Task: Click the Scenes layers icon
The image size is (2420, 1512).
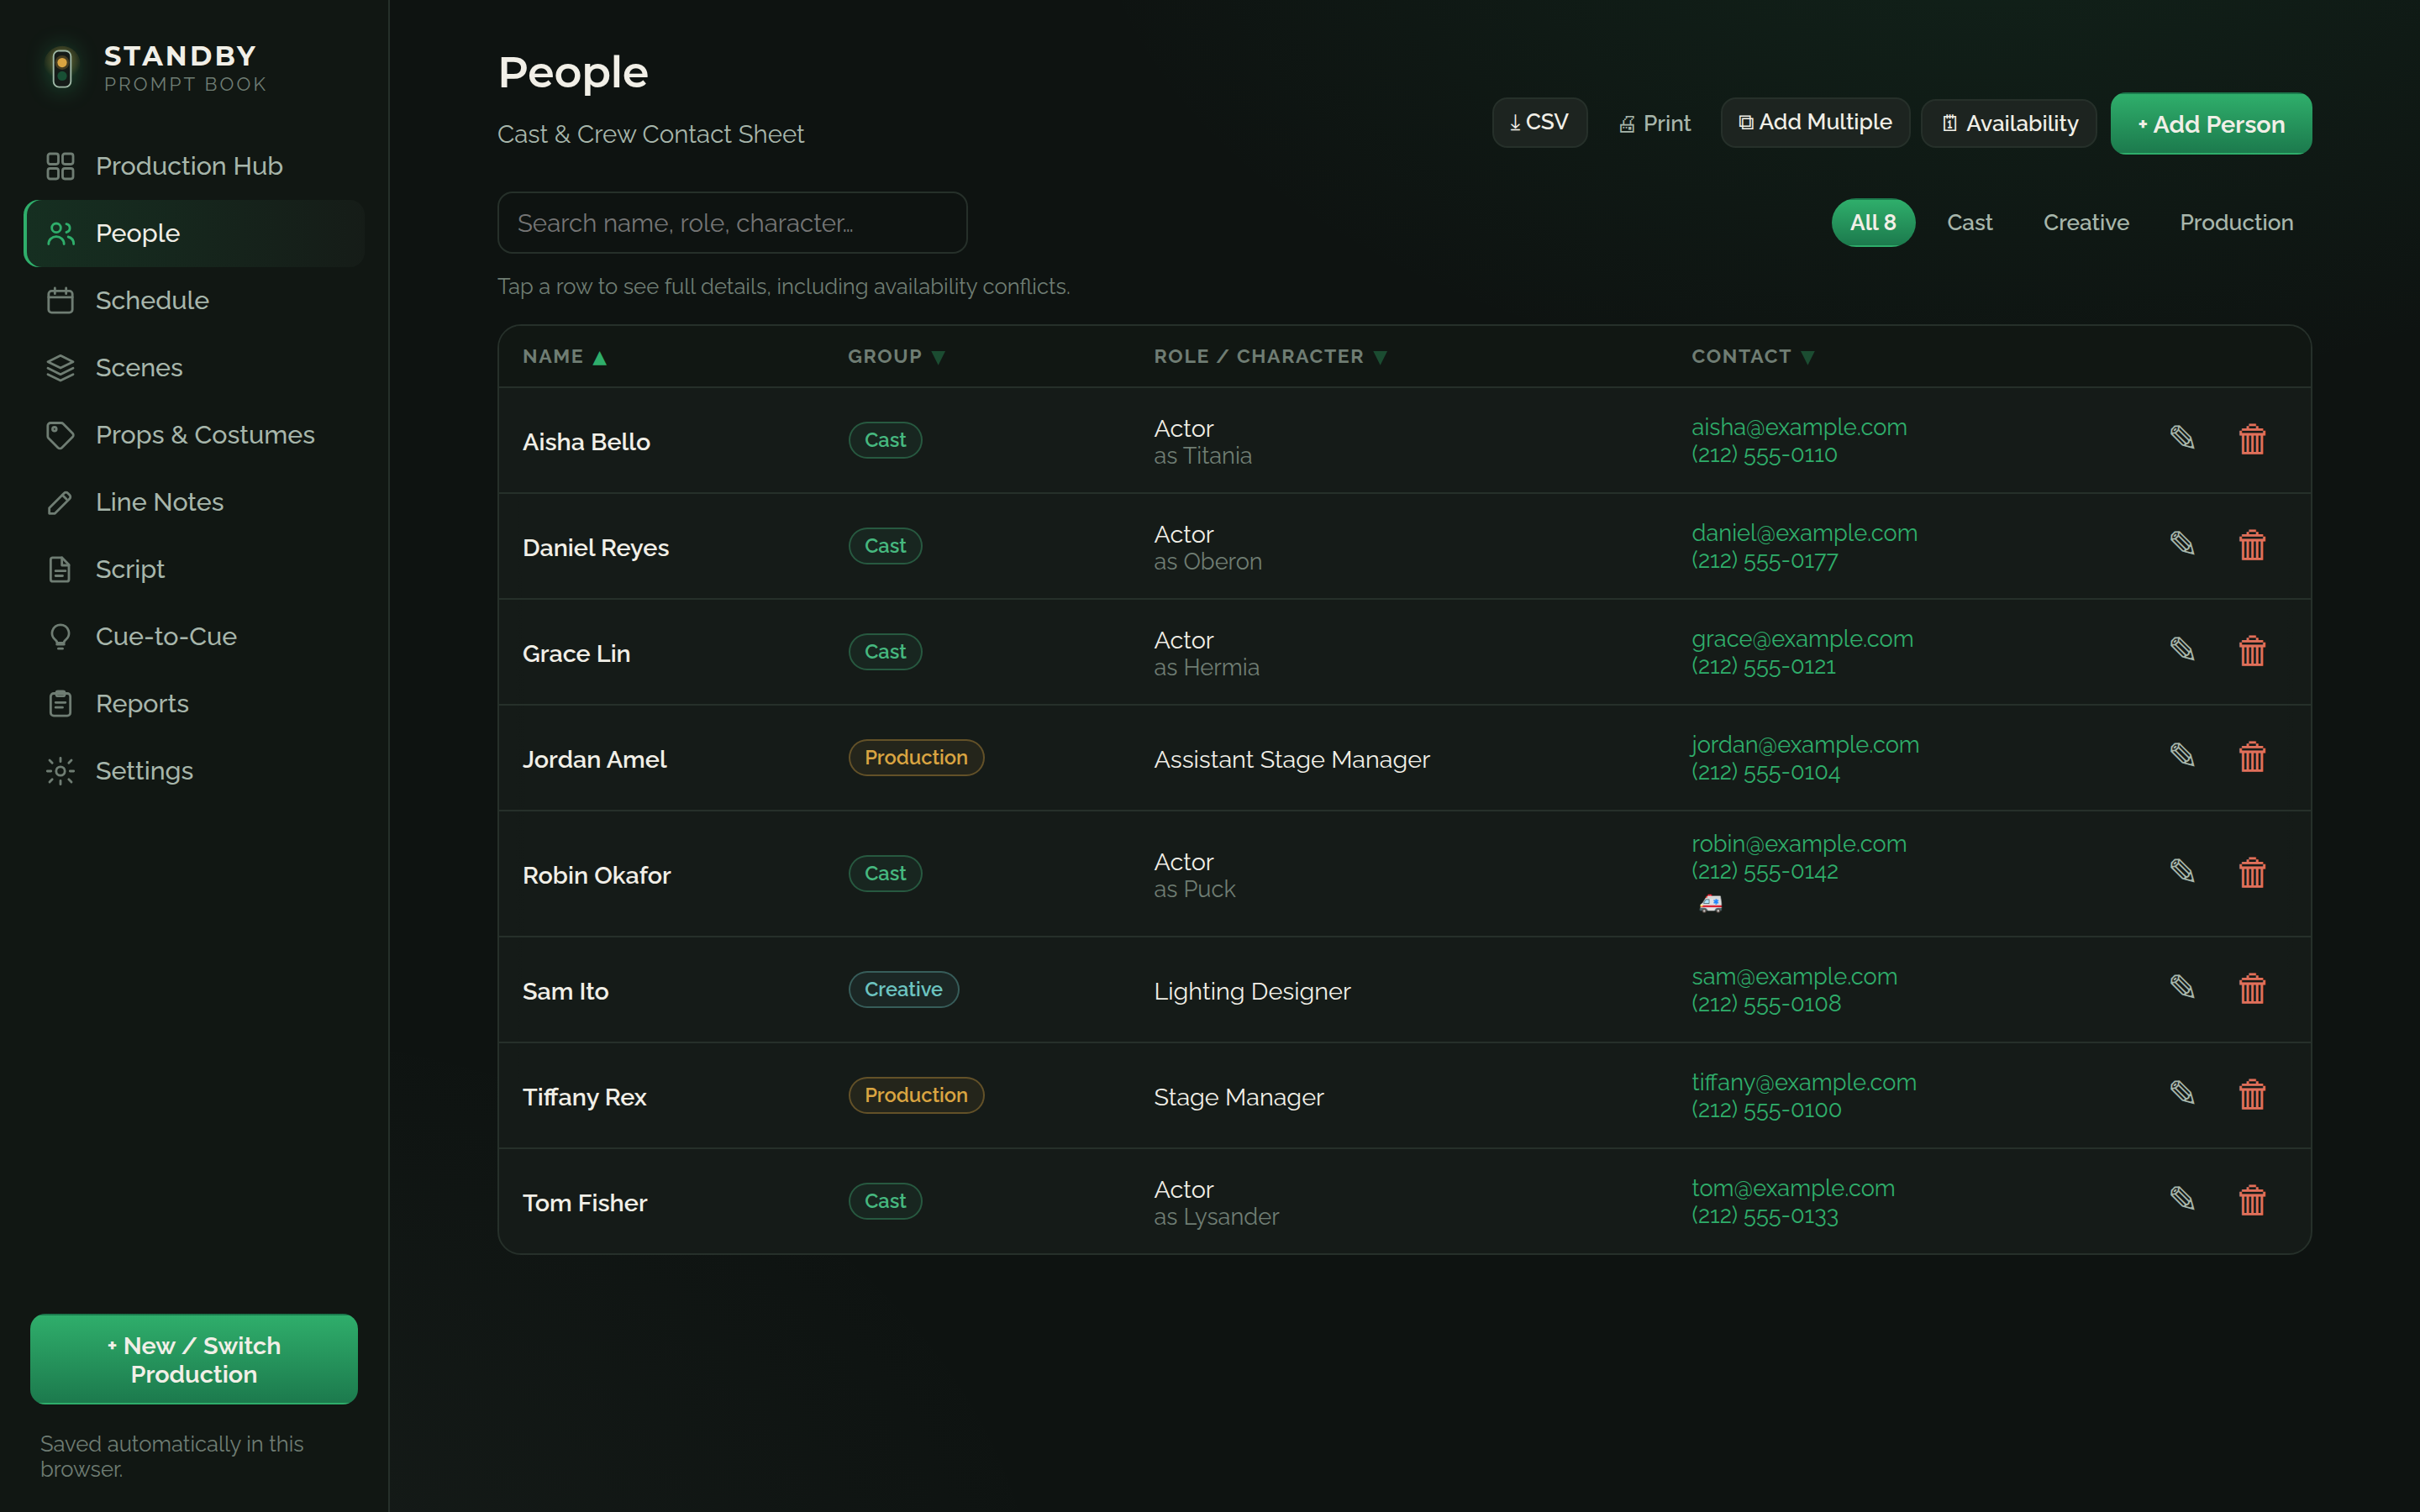Action: pos(60,368)
